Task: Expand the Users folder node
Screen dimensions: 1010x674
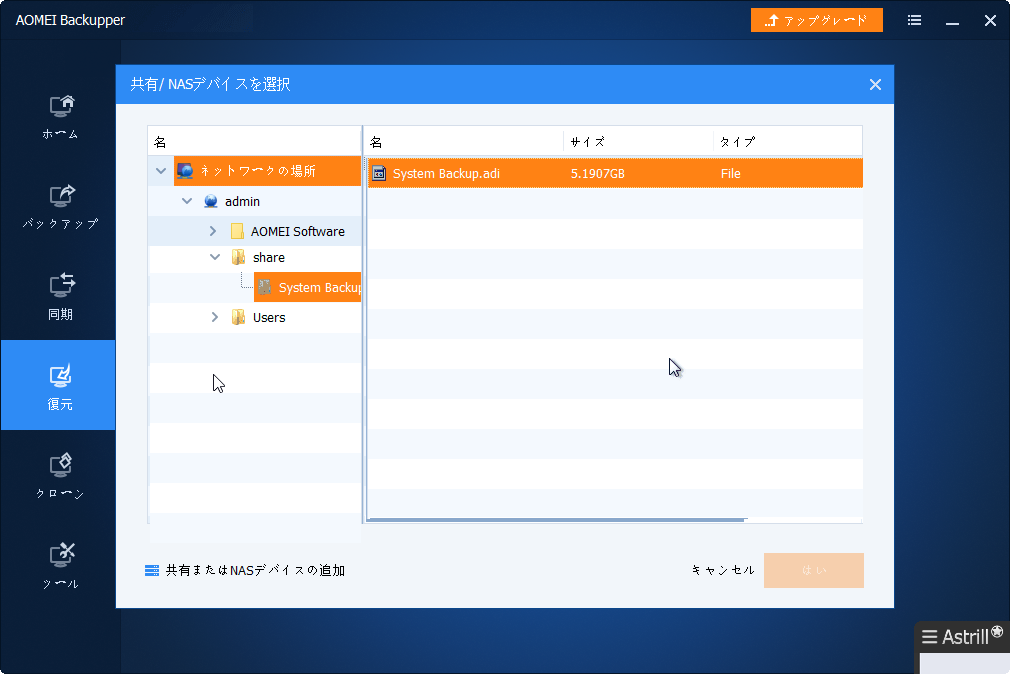Action: tap(215, 317)
